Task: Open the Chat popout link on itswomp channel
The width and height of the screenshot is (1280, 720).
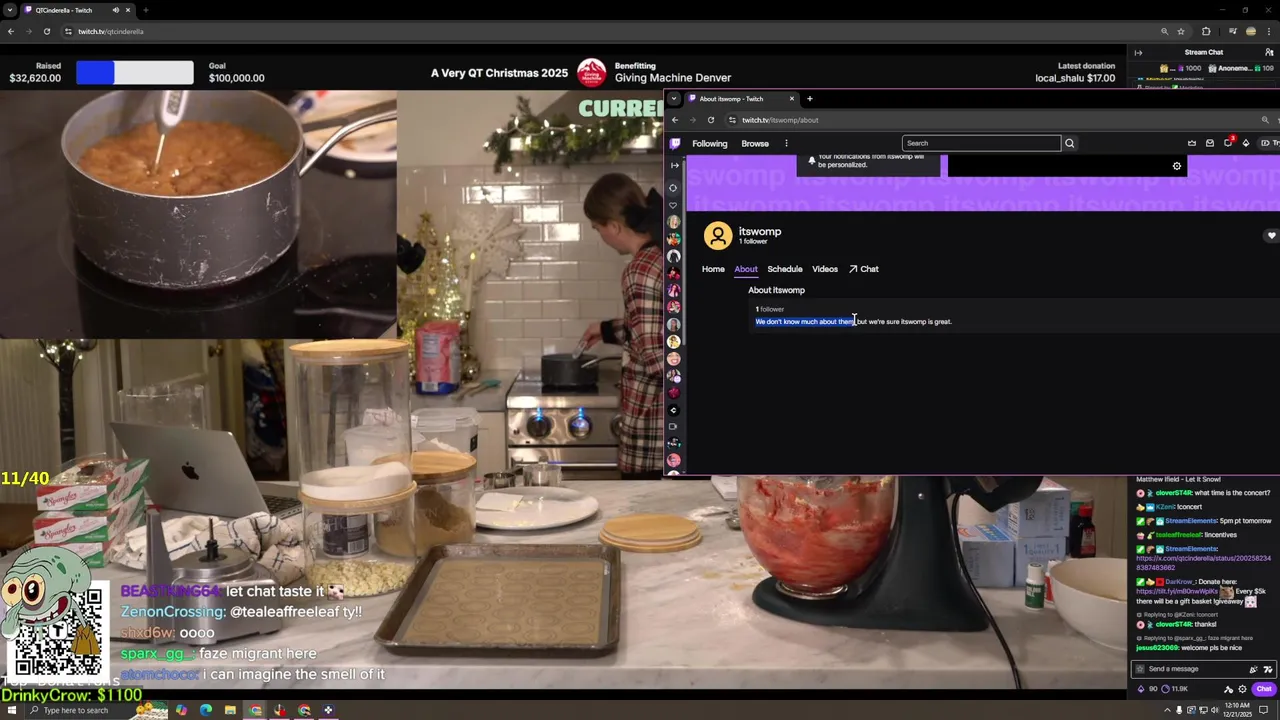Action: click(864, 269)
